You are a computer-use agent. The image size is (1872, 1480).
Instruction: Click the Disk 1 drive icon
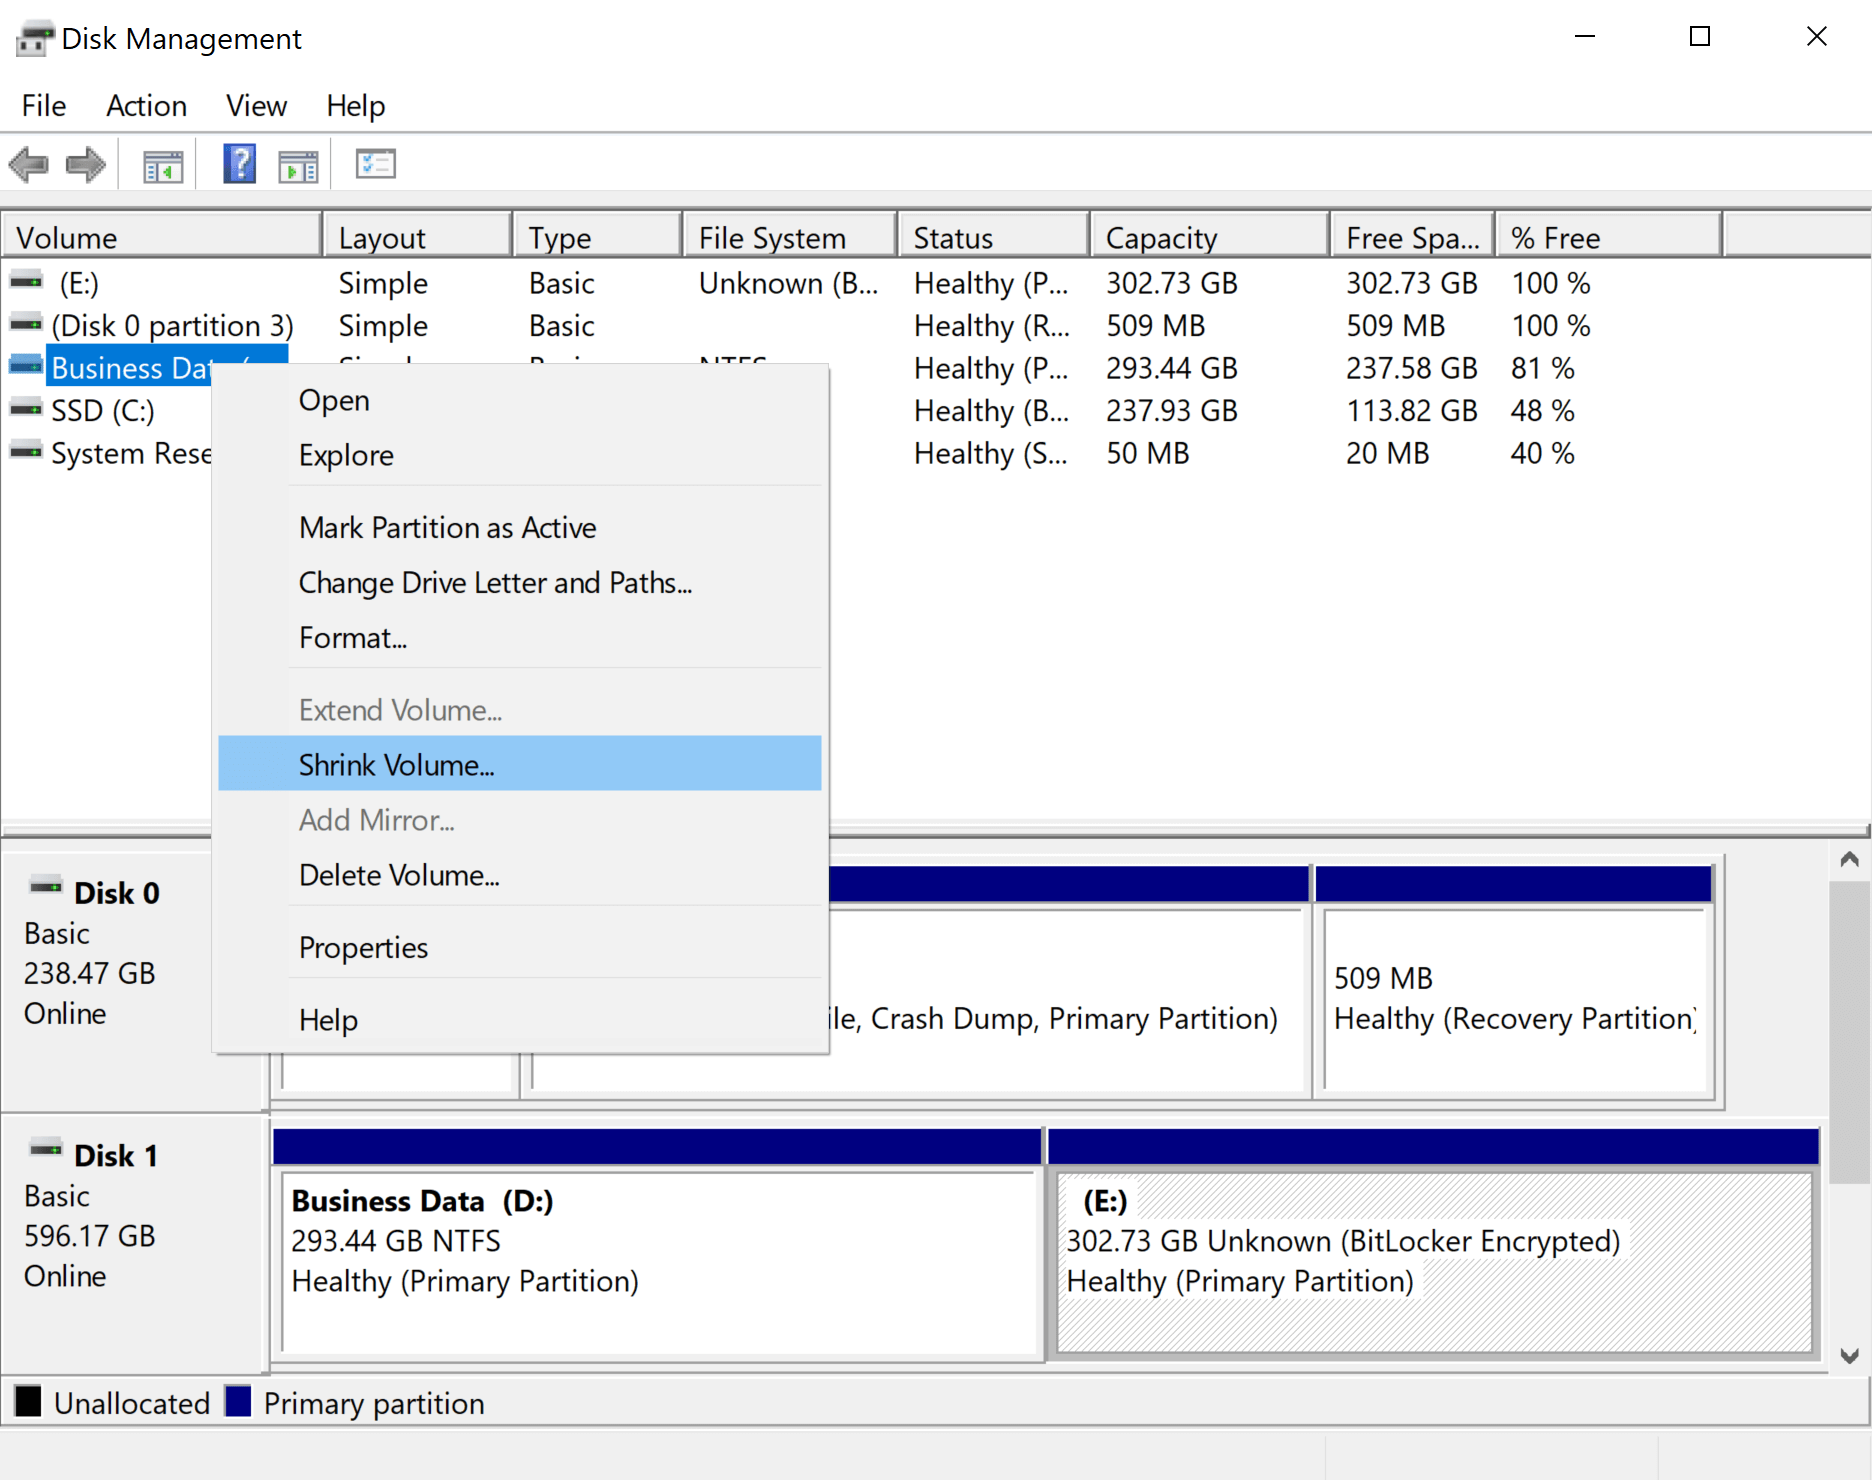pos(44,1148)
